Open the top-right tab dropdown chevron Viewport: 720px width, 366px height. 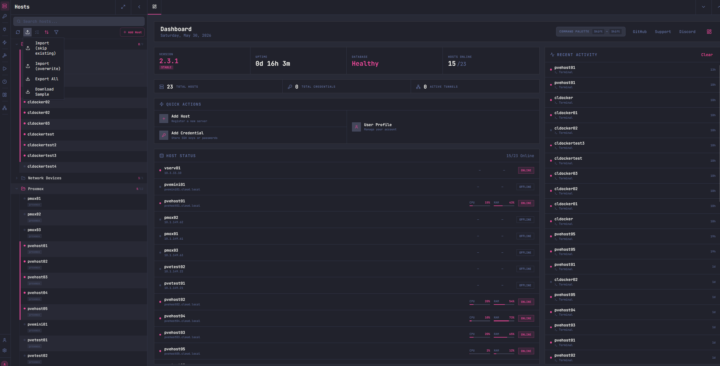tap(703, 7)
